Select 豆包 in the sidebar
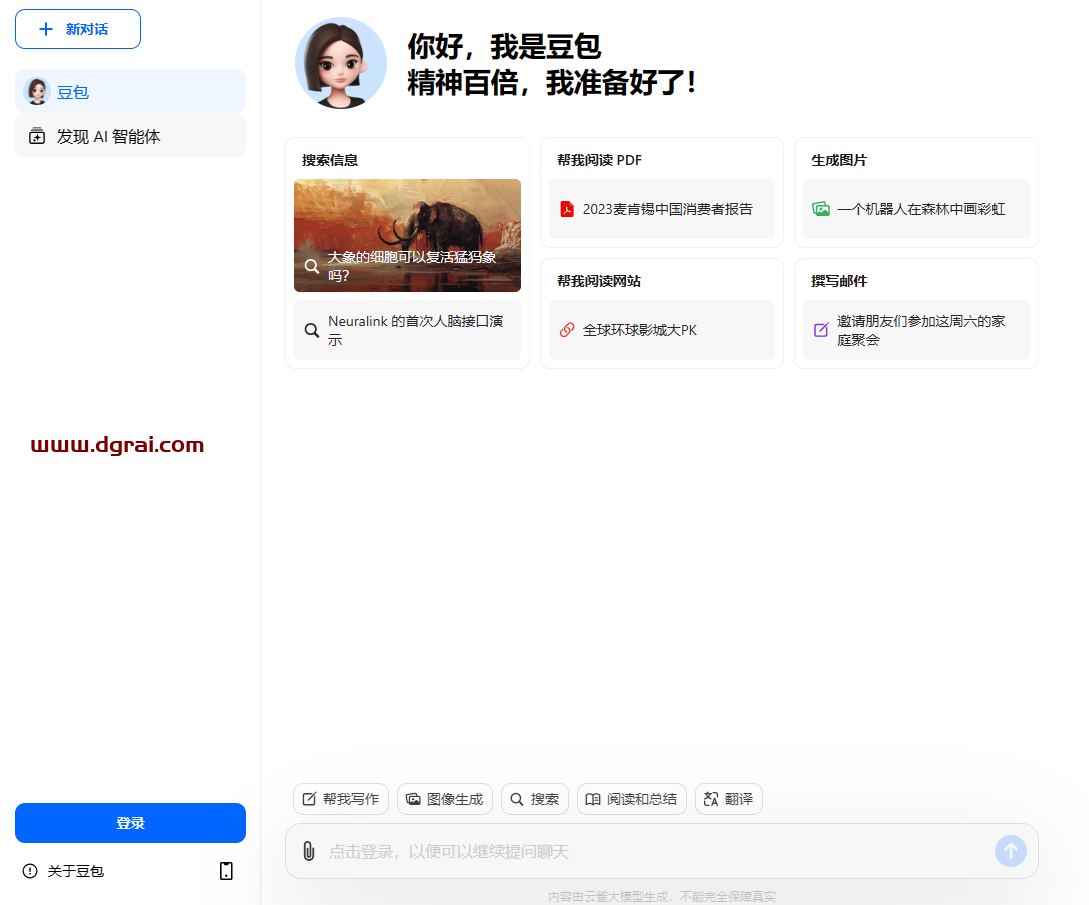The image size is (1089, 905). [x=131, y=92]
